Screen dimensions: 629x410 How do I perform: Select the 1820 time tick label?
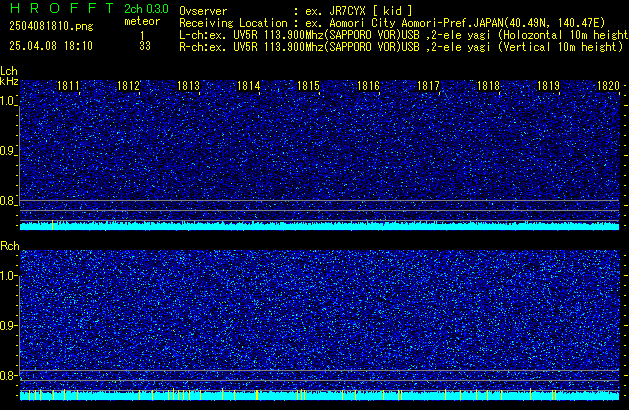(x=608, y=86)
